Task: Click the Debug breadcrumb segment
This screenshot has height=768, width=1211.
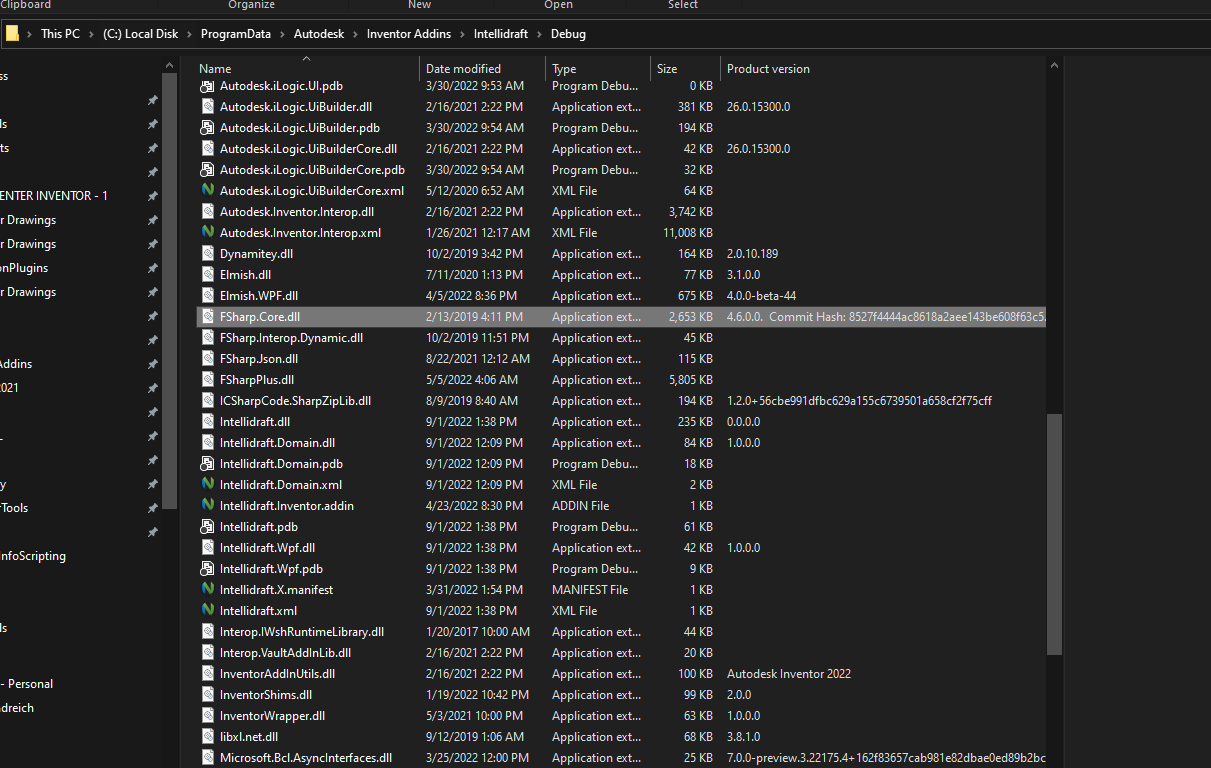Action: pos(568,34)
